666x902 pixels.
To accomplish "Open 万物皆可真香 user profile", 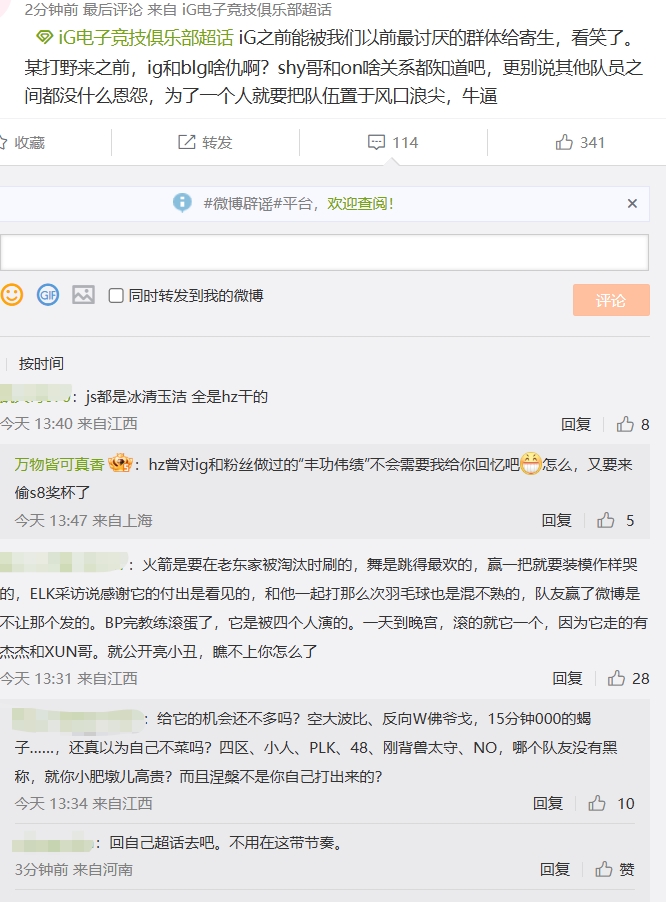I will coord(59,464).
